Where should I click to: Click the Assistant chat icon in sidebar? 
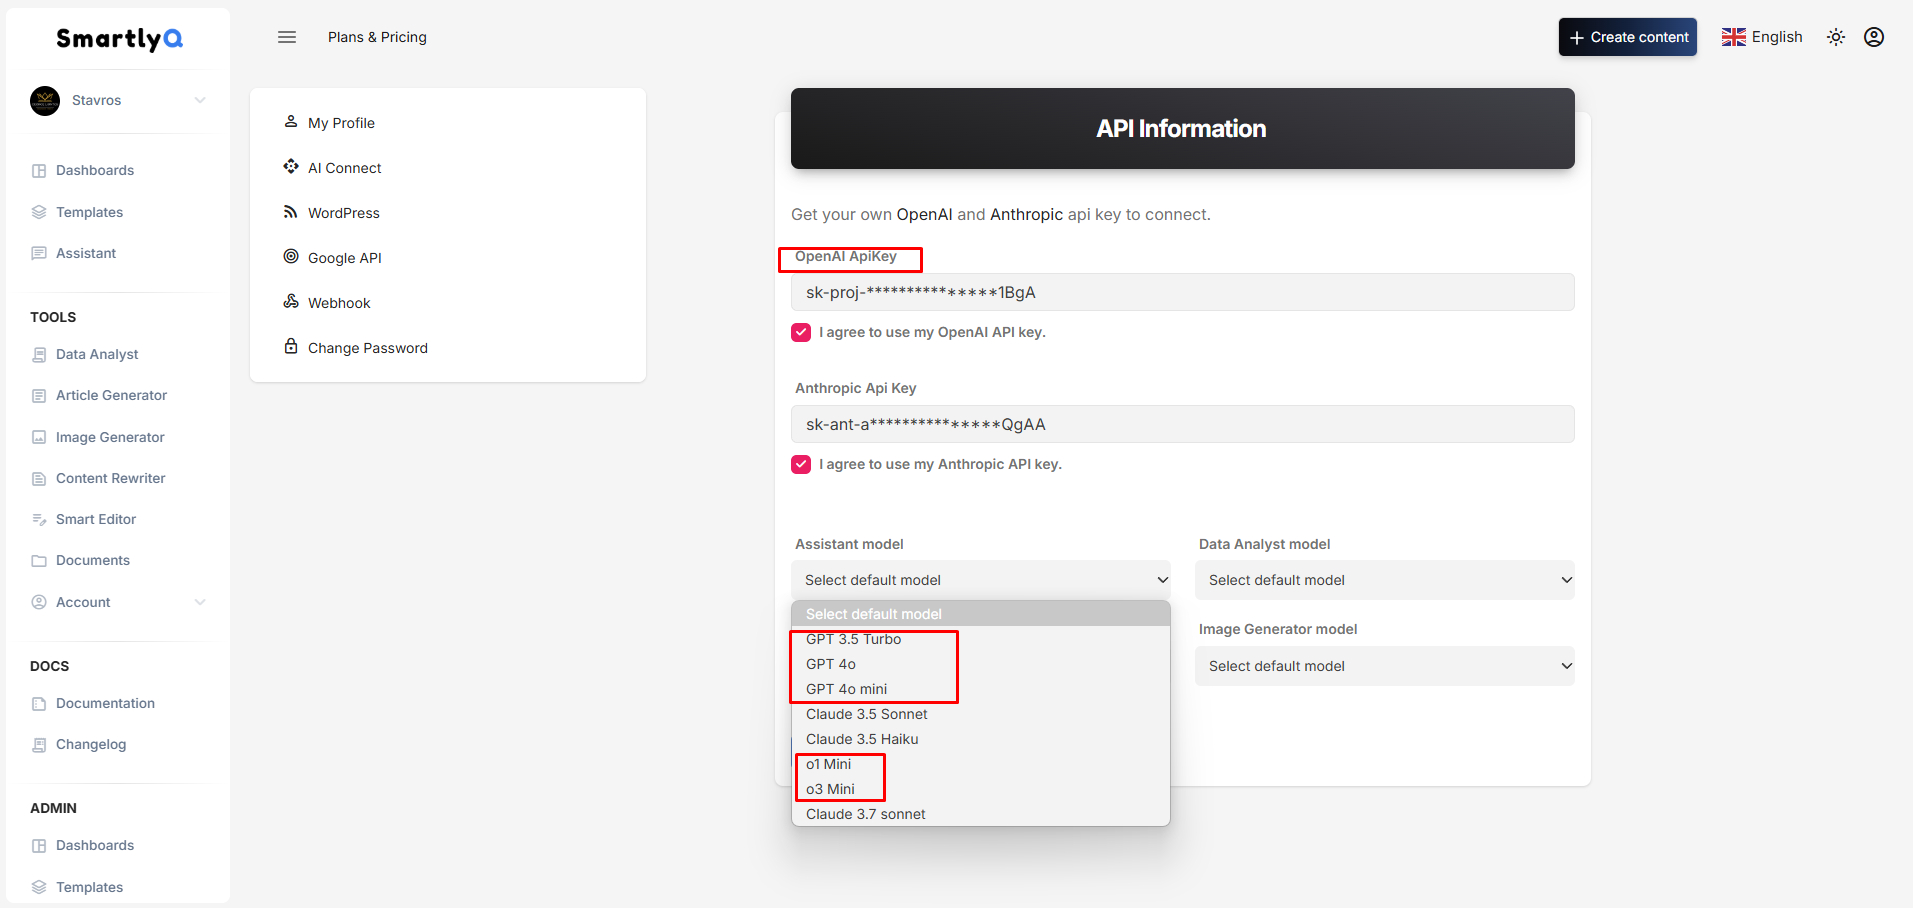(x=39, y=254)
